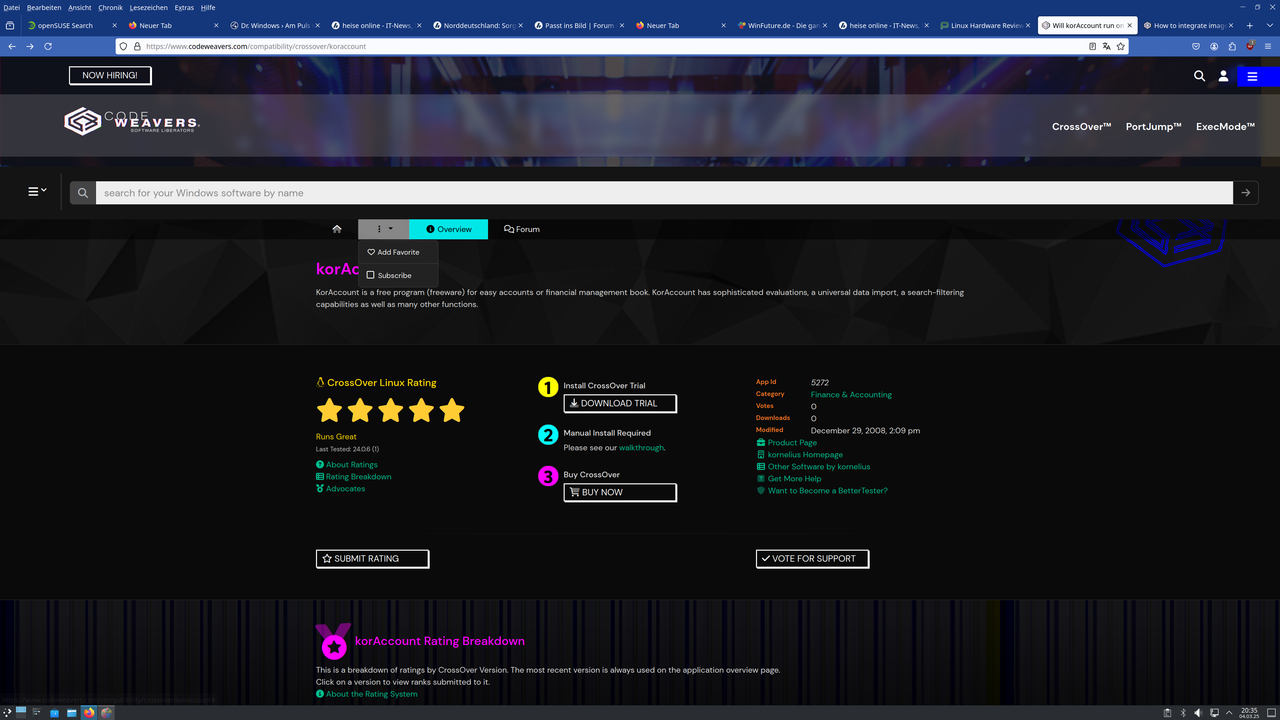Bookmark this page with the star icon
This screenshot has height=720, width=1280.
(1120, 46)
